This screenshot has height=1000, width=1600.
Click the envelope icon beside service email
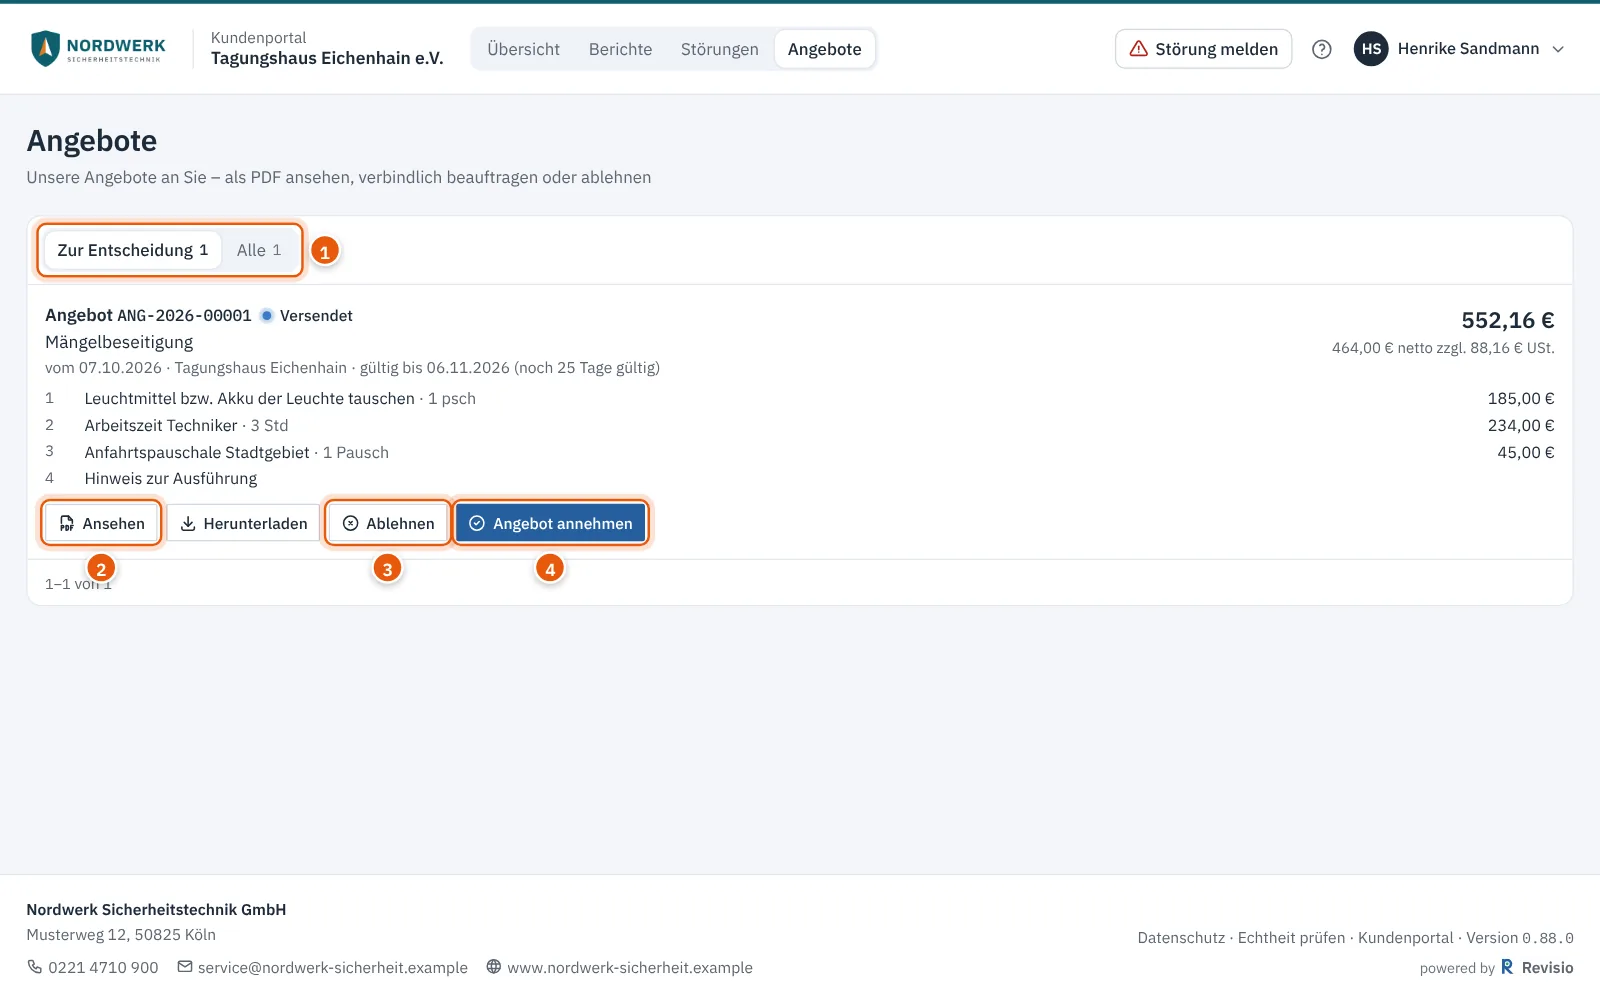tap(185, 967)
